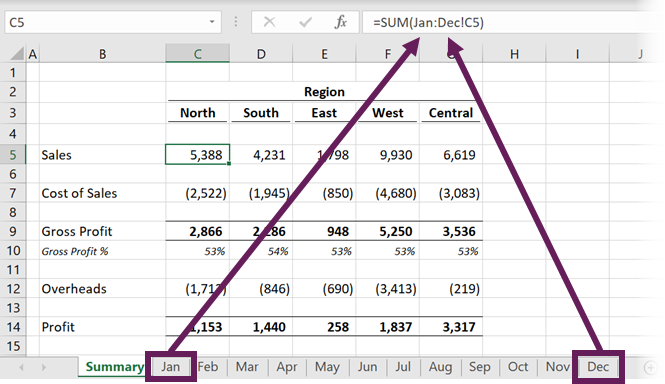Open the Sep sheet tab
This screenshot has height=384, width=665.
[480, 367]
